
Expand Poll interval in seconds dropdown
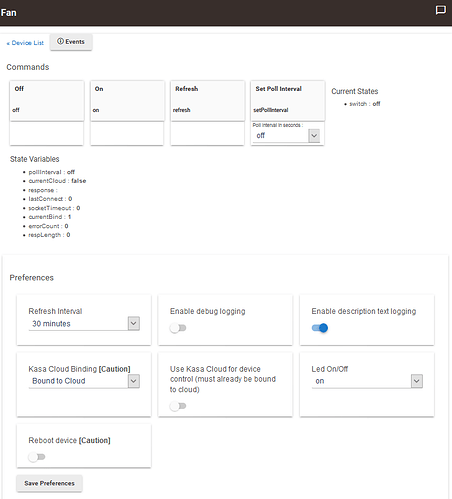[314, 136]
